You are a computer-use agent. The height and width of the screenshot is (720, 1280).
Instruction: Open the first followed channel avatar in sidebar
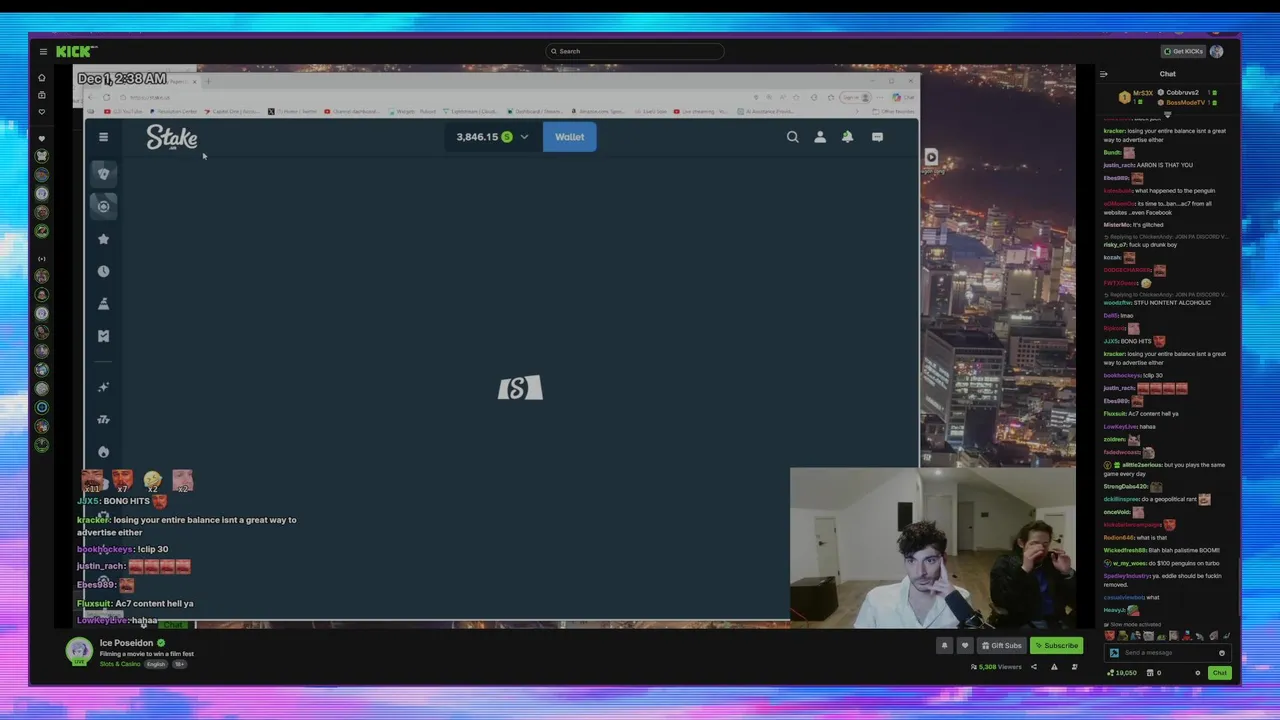pyautogui.click(x=41, y=156)
